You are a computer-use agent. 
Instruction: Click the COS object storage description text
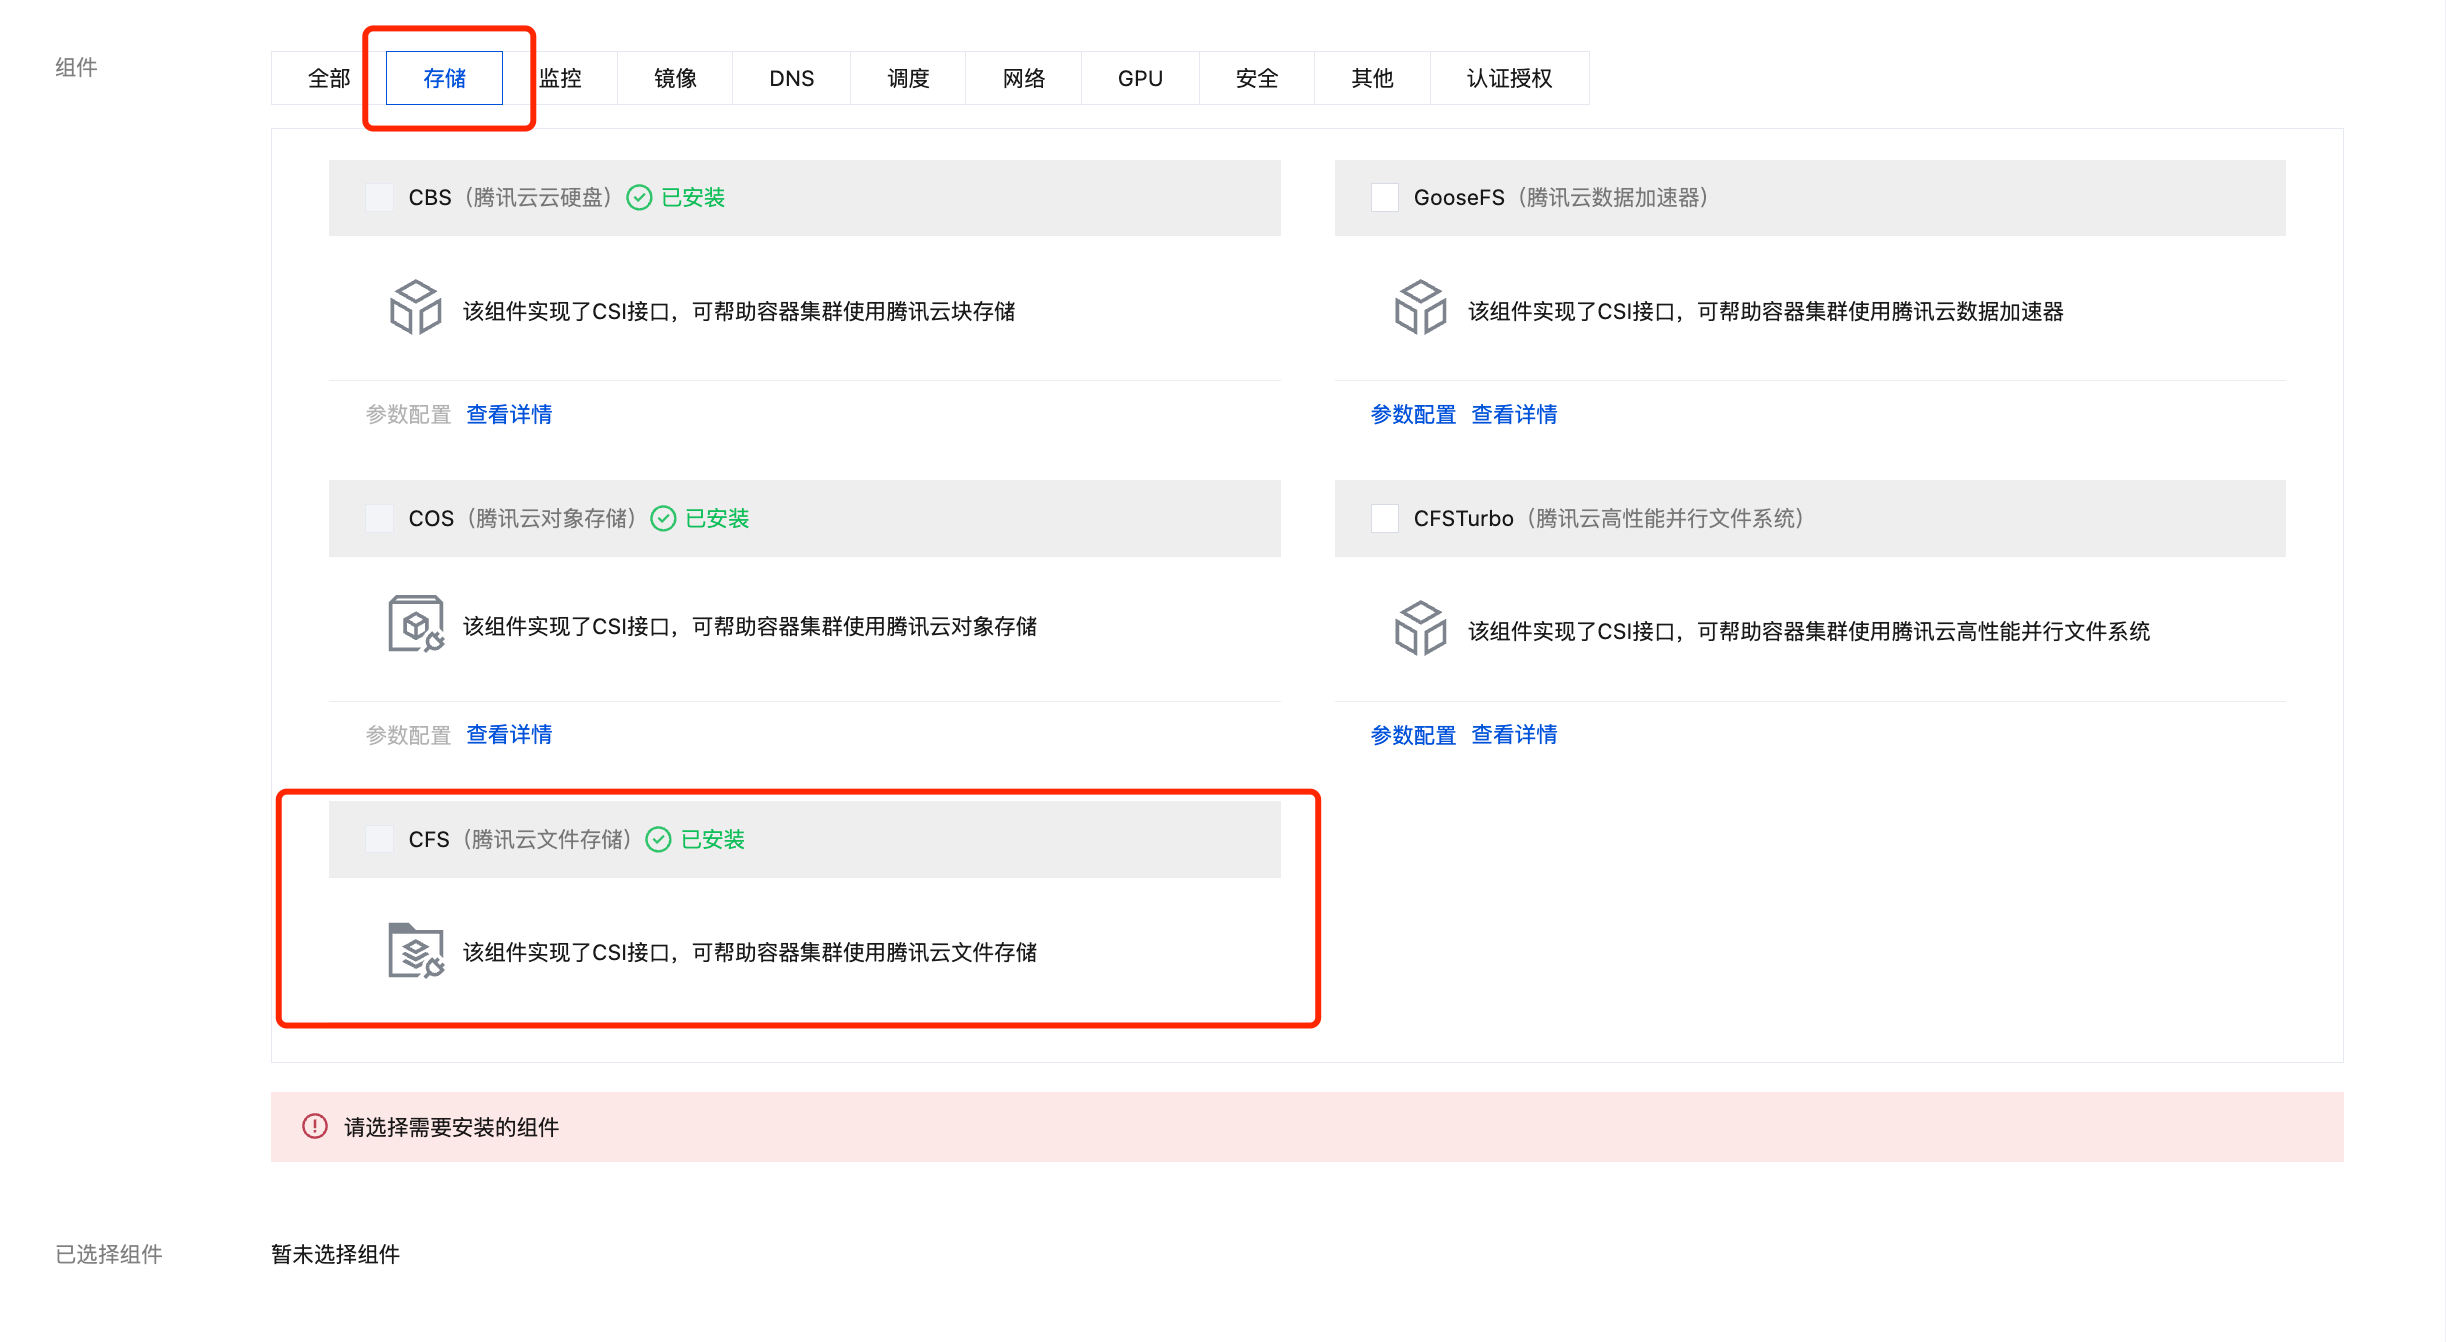click(750, 626)
